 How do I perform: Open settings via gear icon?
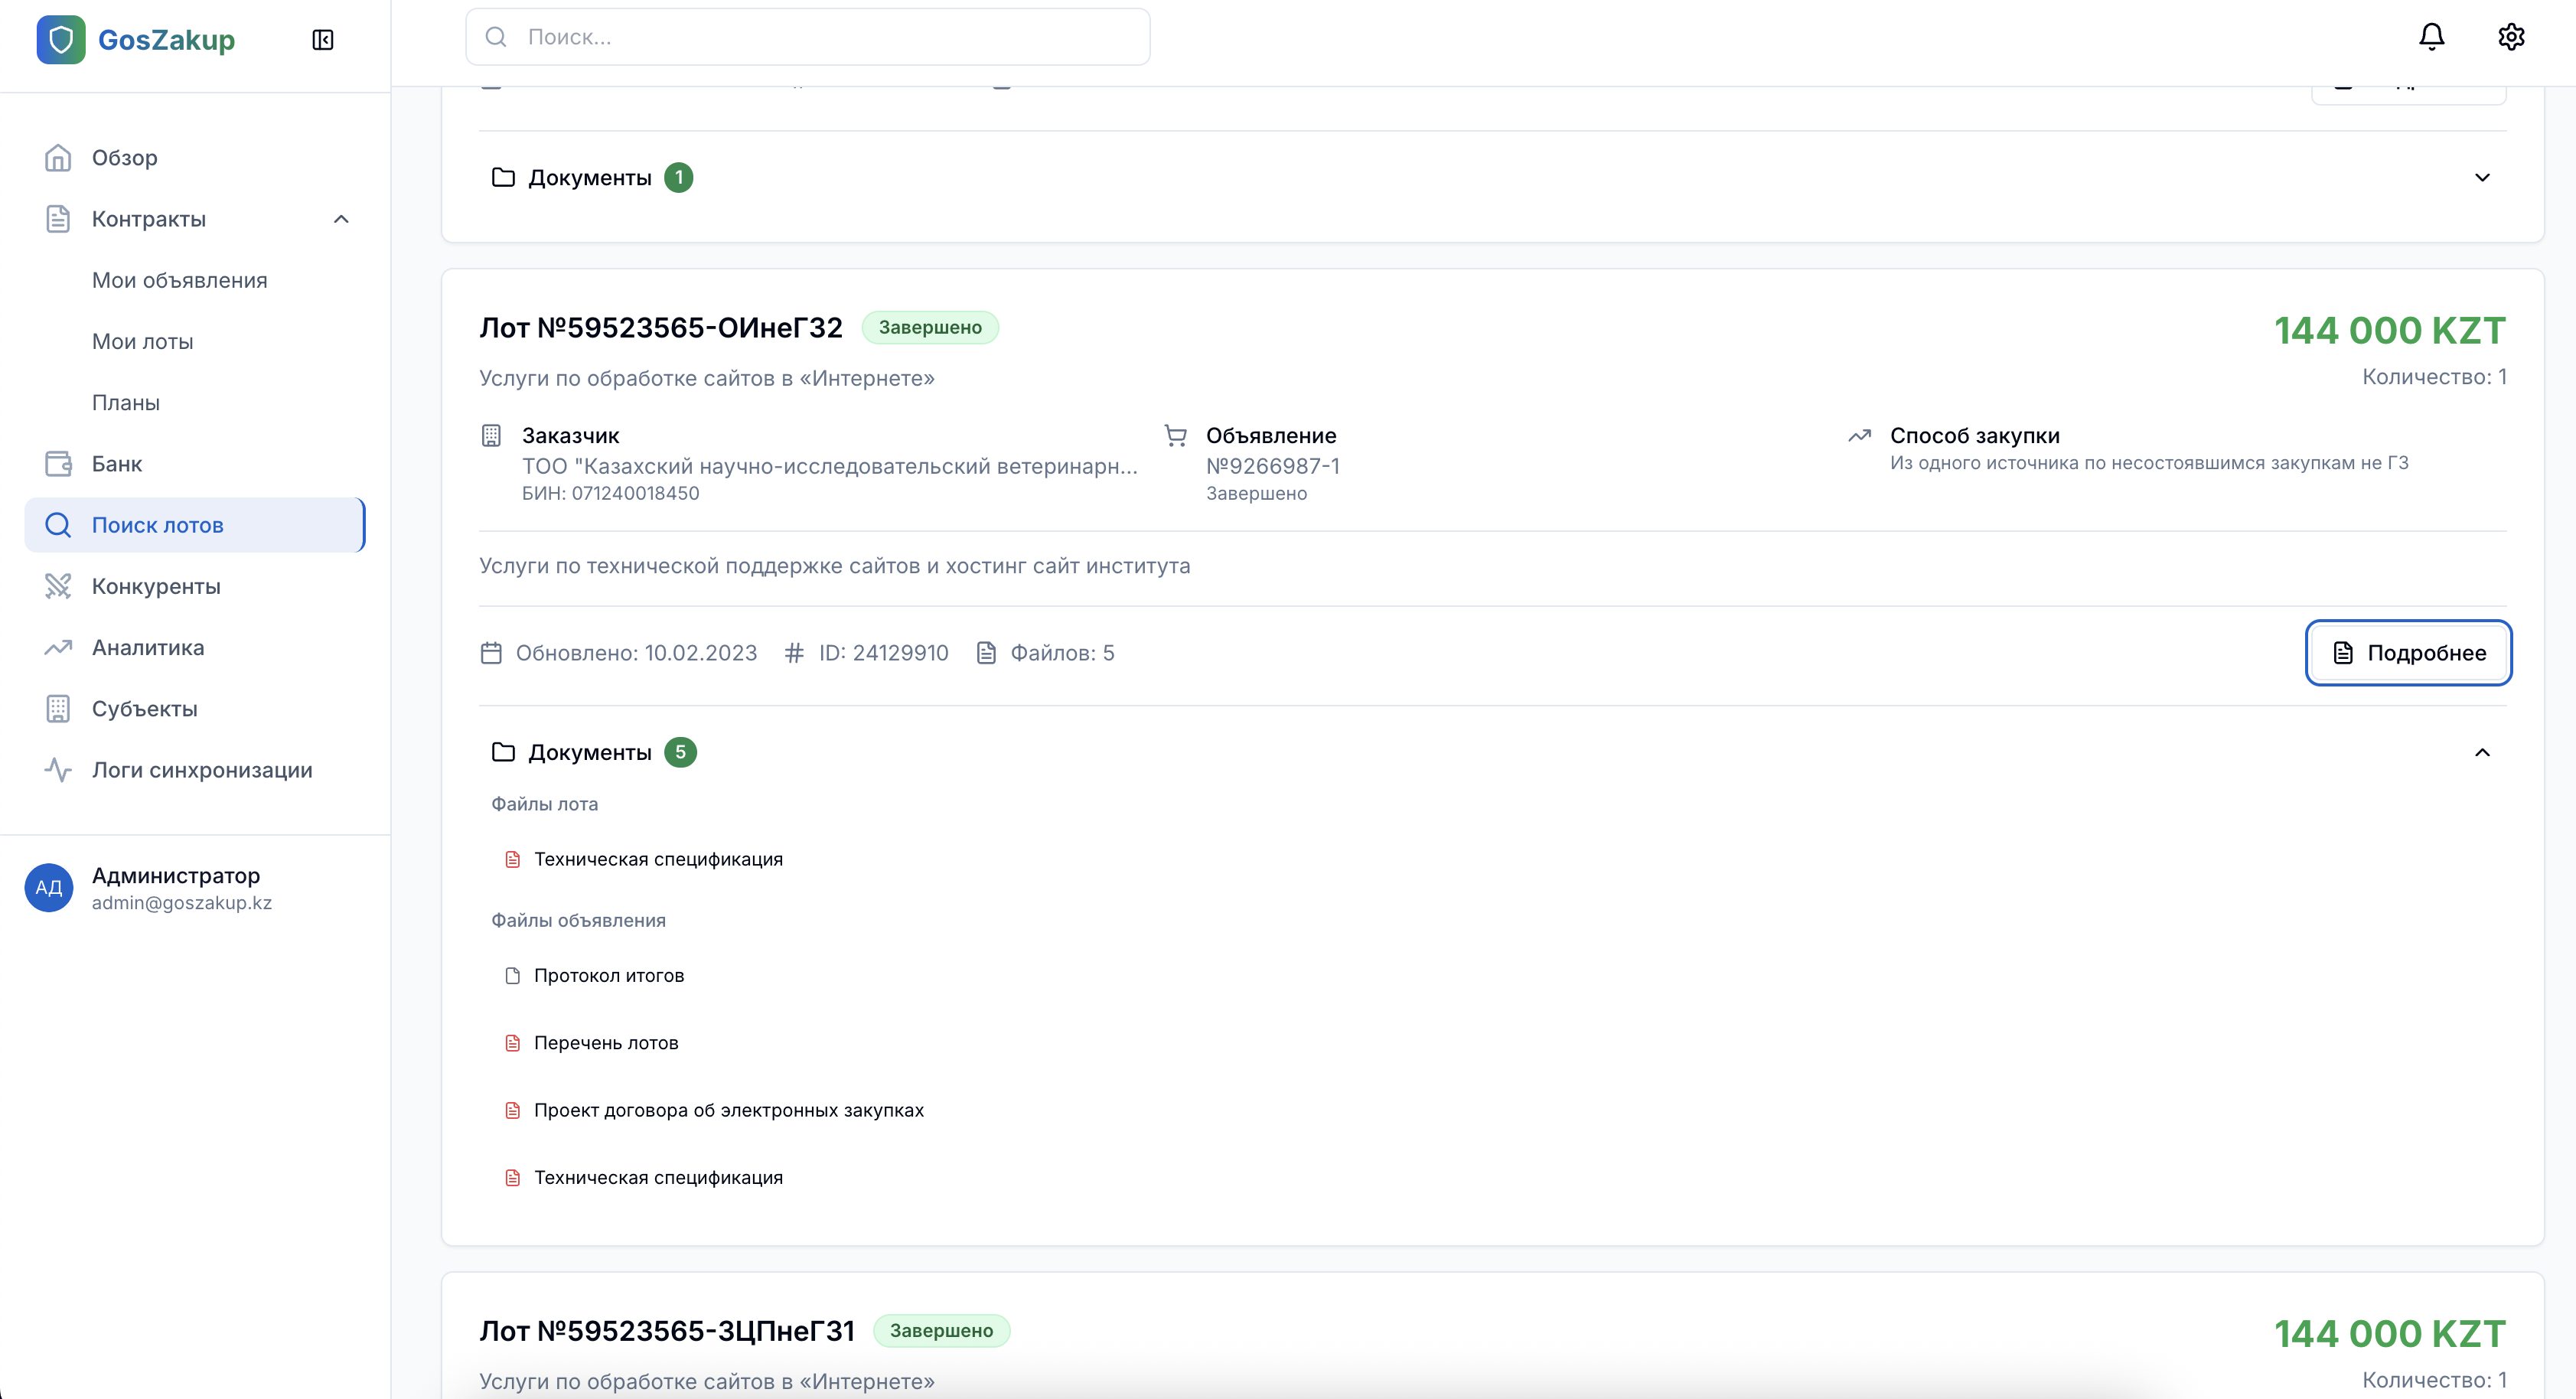tap(2511, 37)
